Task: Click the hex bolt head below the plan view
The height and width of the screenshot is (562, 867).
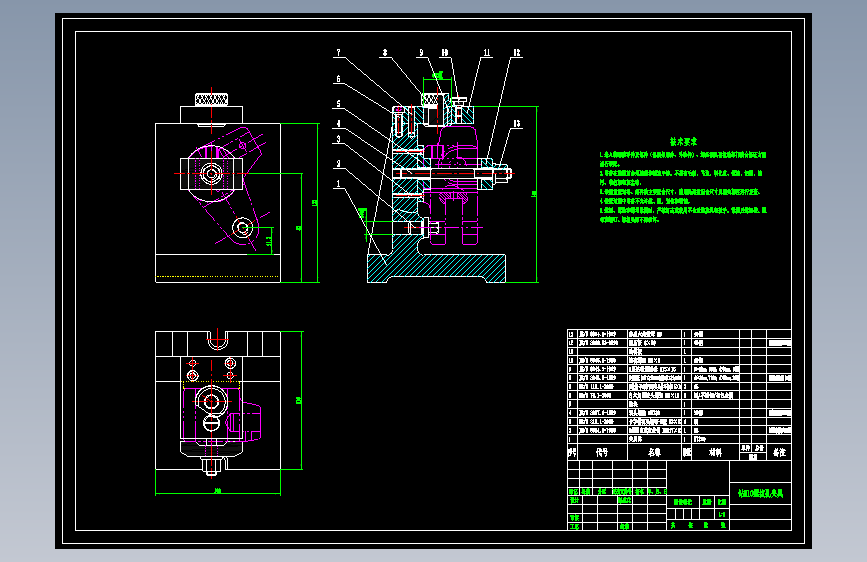Action: [x=212, y=466]
